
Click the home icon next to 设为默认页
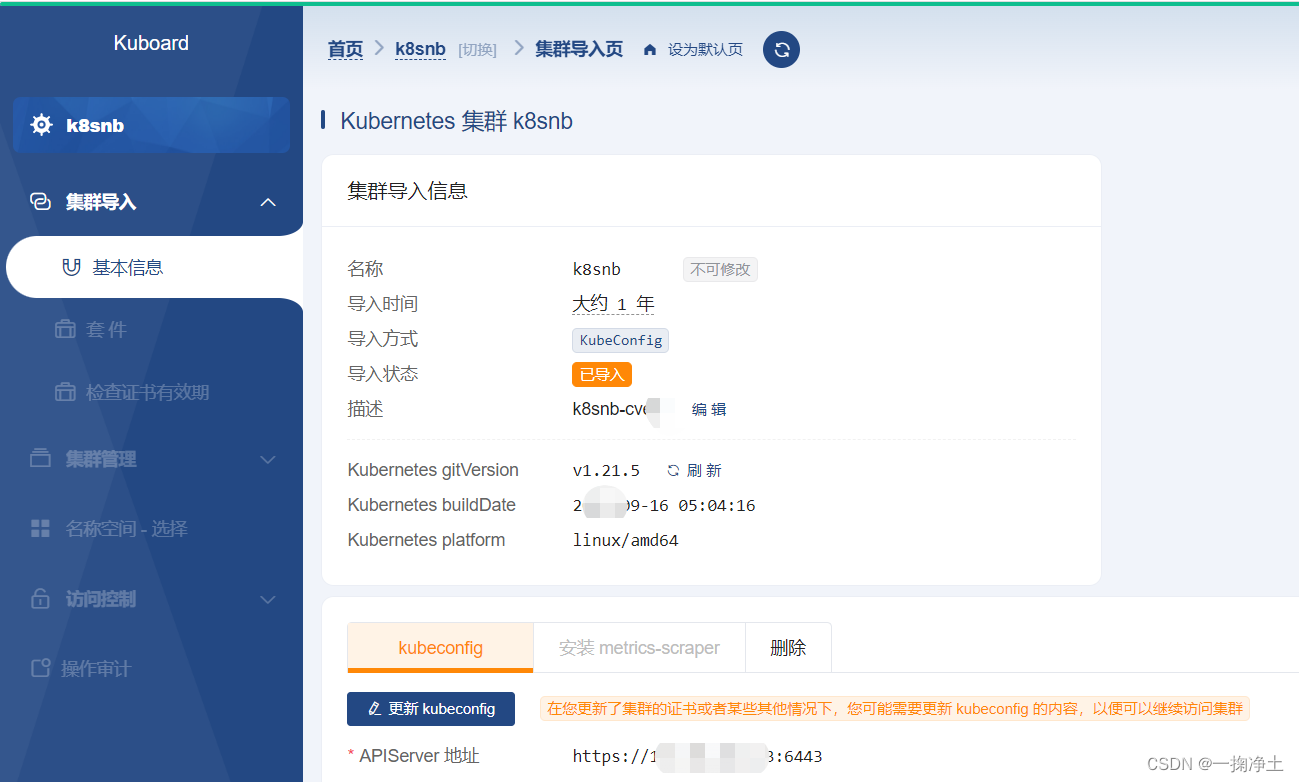pyautogui.click(x=650, y=50)
